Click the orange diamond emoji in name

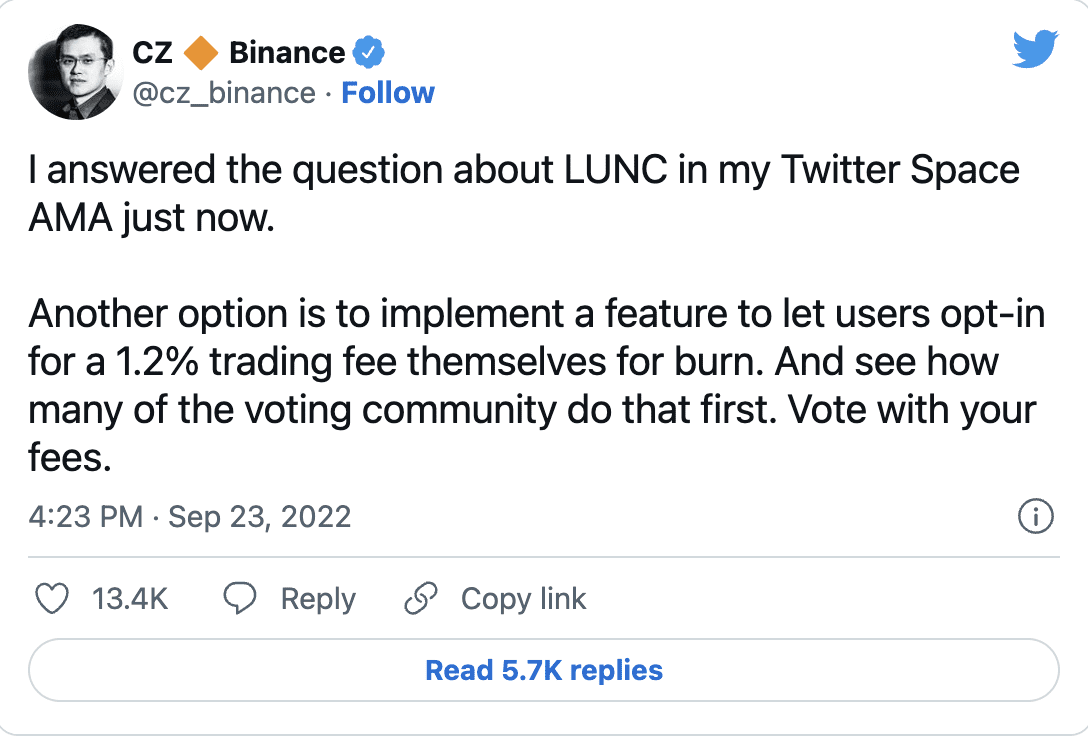tap(202, 51)
